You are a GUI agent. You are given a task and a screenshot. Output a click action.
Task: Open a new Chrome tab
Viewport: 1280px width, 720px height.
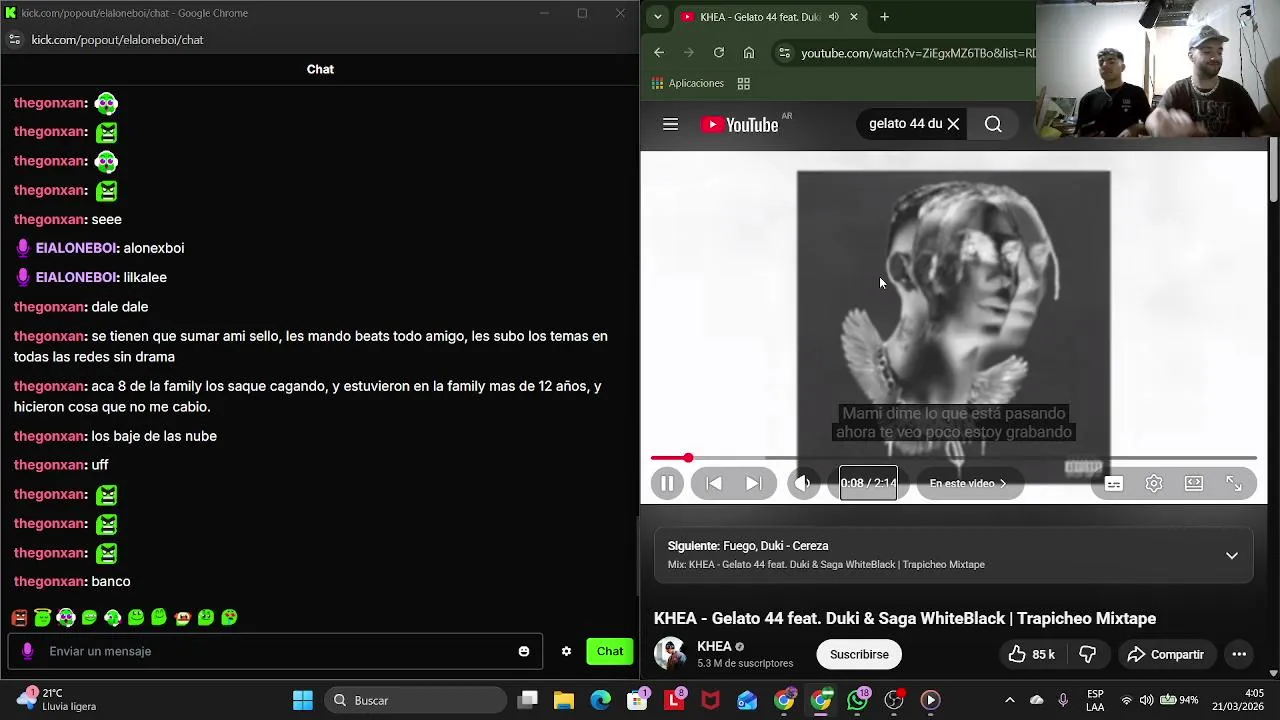(x=884, y=17)
